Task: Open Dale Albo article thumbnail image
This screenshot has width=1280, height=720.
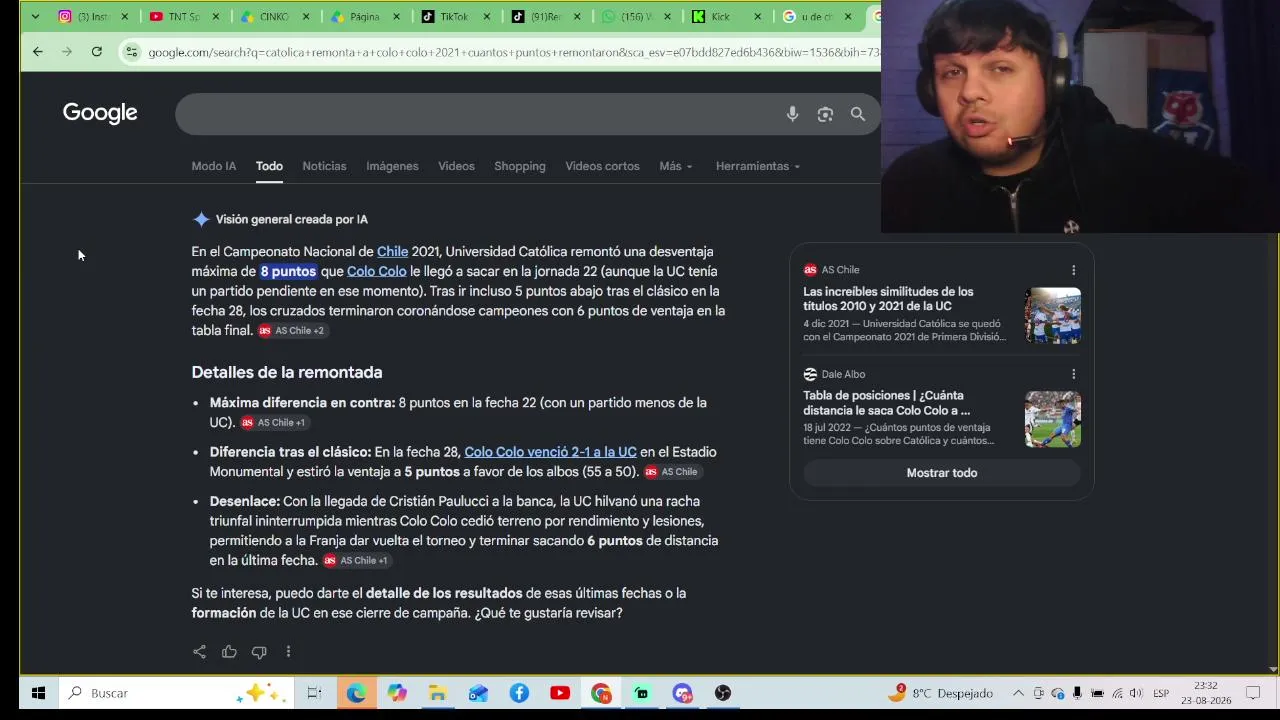Action: [1053, 419]
